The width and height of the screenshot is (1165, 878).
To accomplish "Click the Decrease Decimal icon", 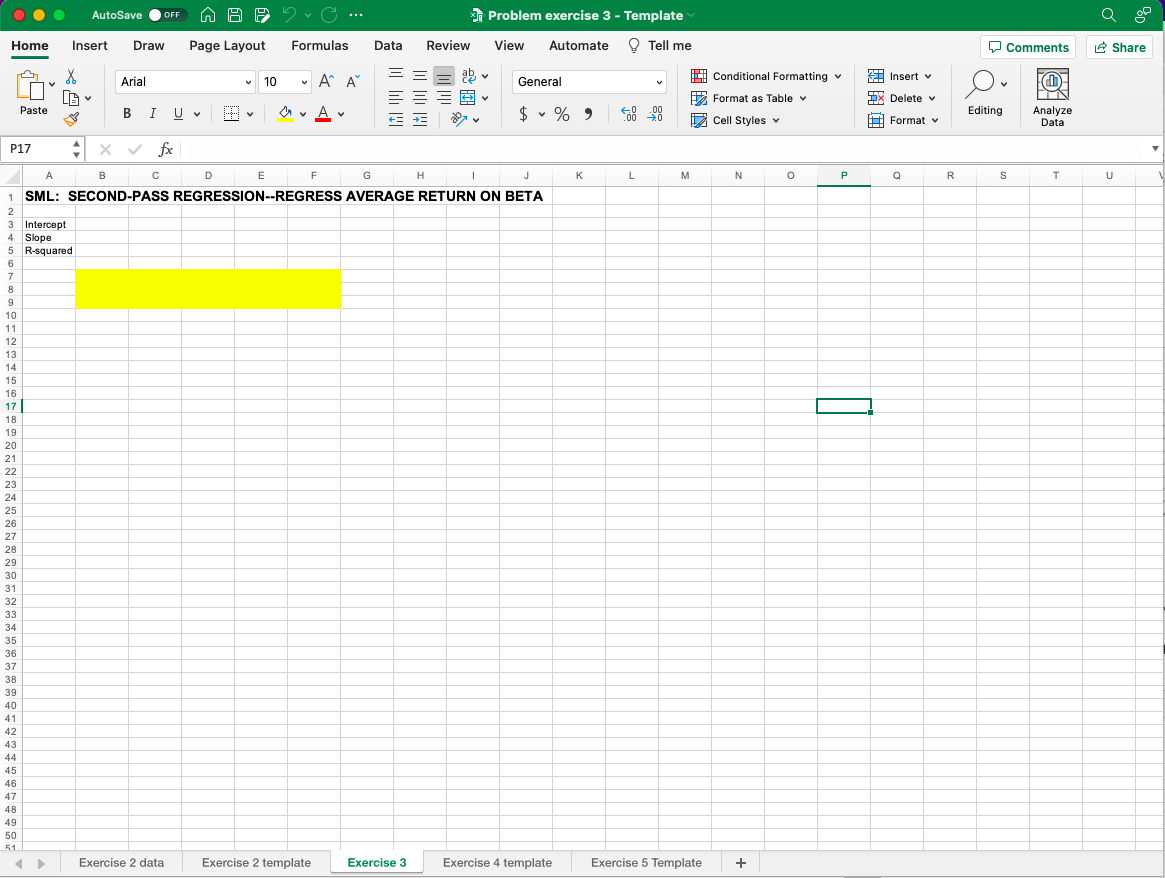I will (656, 114).
